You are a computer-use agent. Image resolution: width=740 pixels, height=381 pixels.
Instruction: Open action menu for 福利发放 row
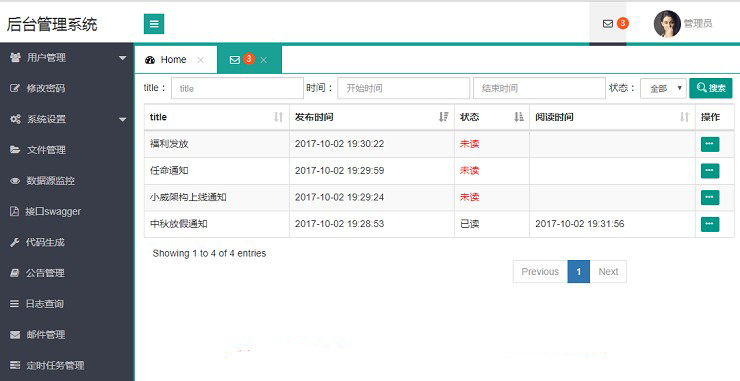[710, 144]
